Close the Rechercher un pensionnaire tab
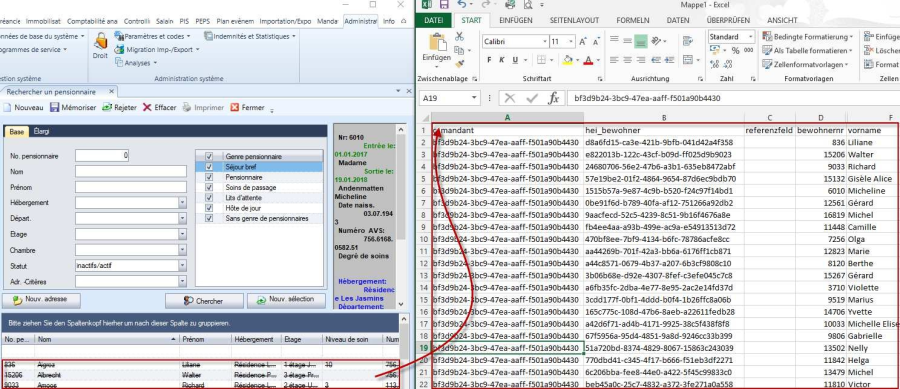 [111, 91]
